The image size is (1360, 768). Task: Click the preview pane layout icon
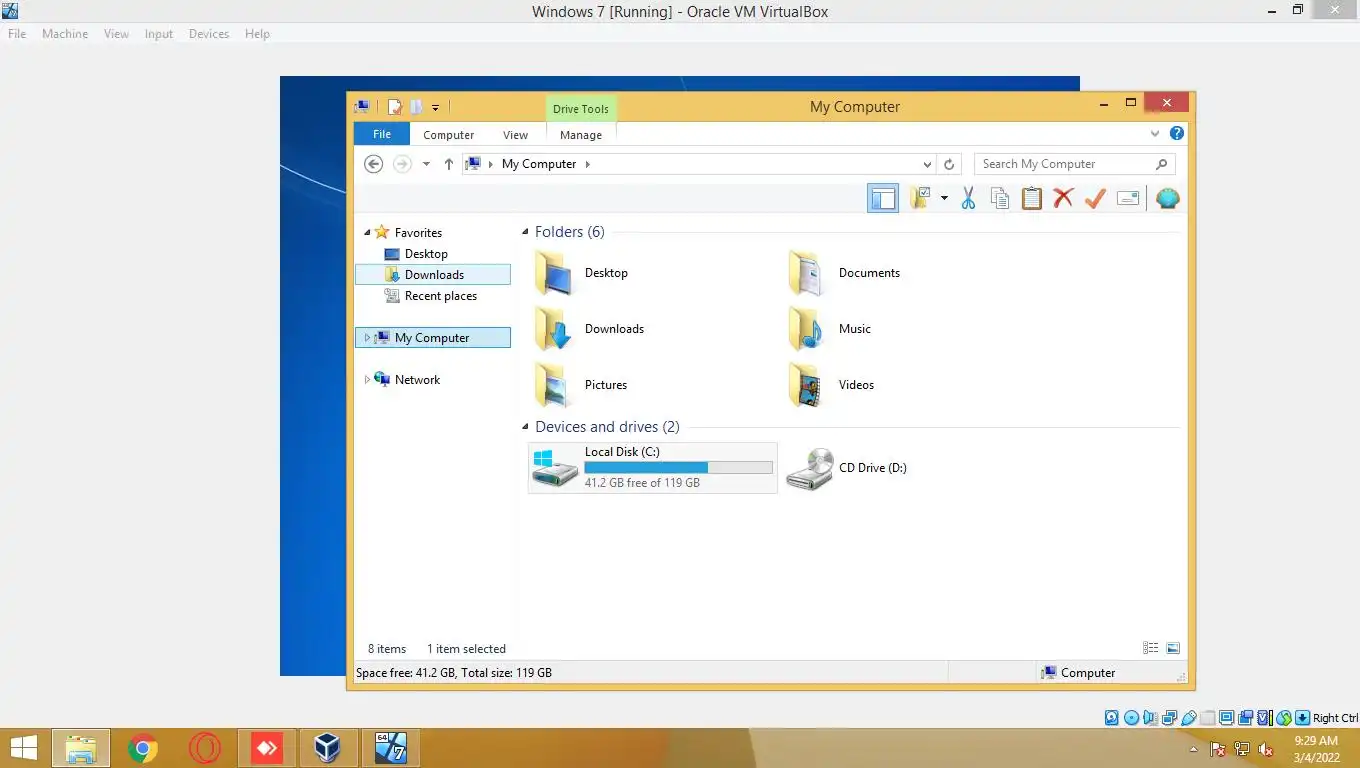pos(883,198)
